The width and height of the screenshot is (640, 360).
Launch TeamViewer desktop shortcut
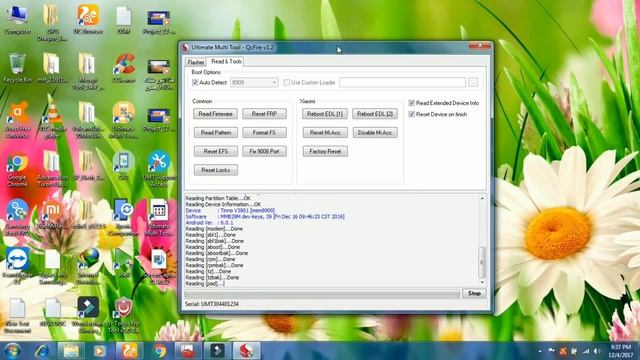coord(17,265)
